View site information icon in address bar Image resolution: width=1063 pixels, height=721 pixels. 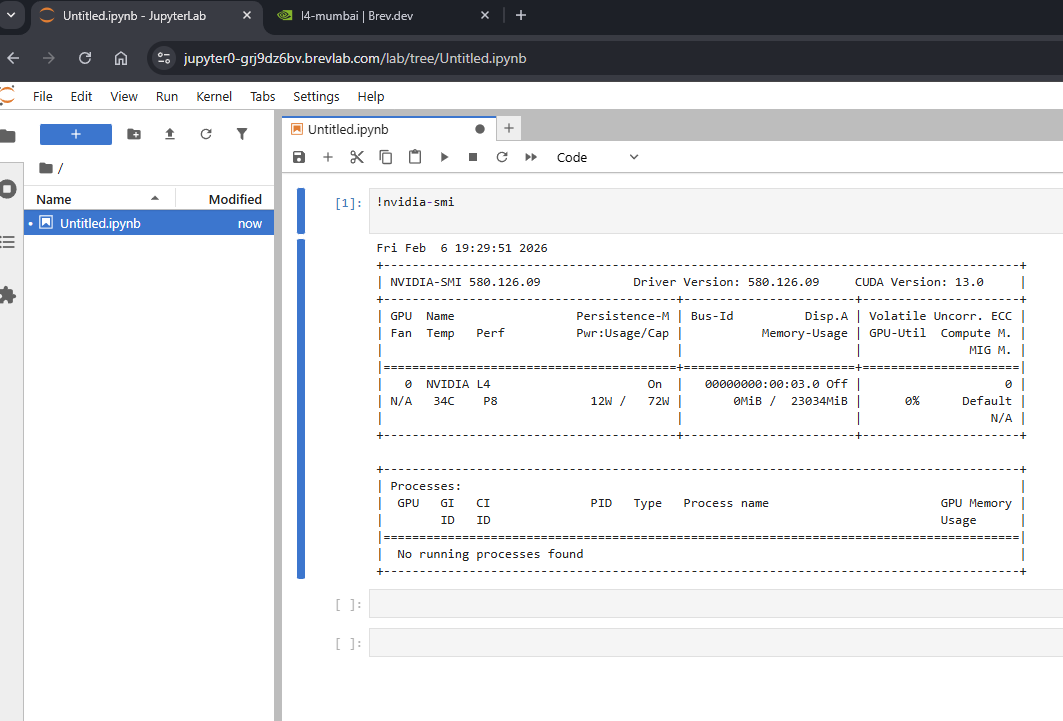[163, 58]
